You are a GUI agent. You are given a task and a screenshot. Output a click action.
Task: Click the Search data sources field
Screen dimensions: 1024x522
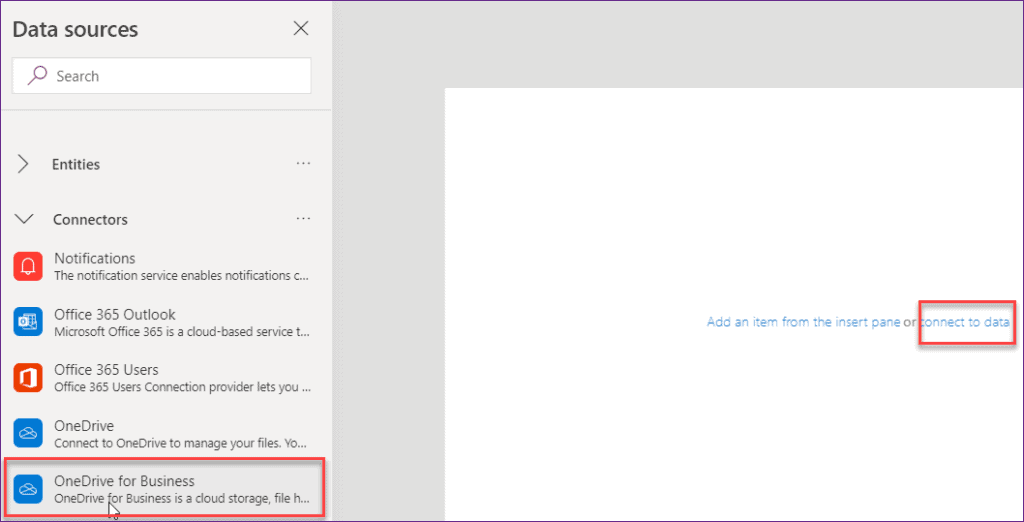click(161, 76)
